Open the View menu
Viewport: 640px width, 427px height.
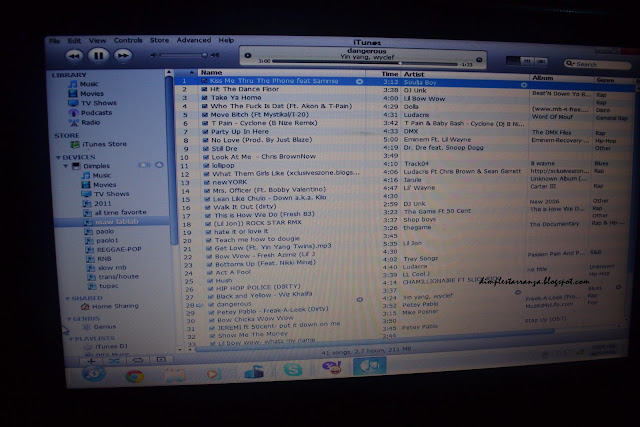98,40
